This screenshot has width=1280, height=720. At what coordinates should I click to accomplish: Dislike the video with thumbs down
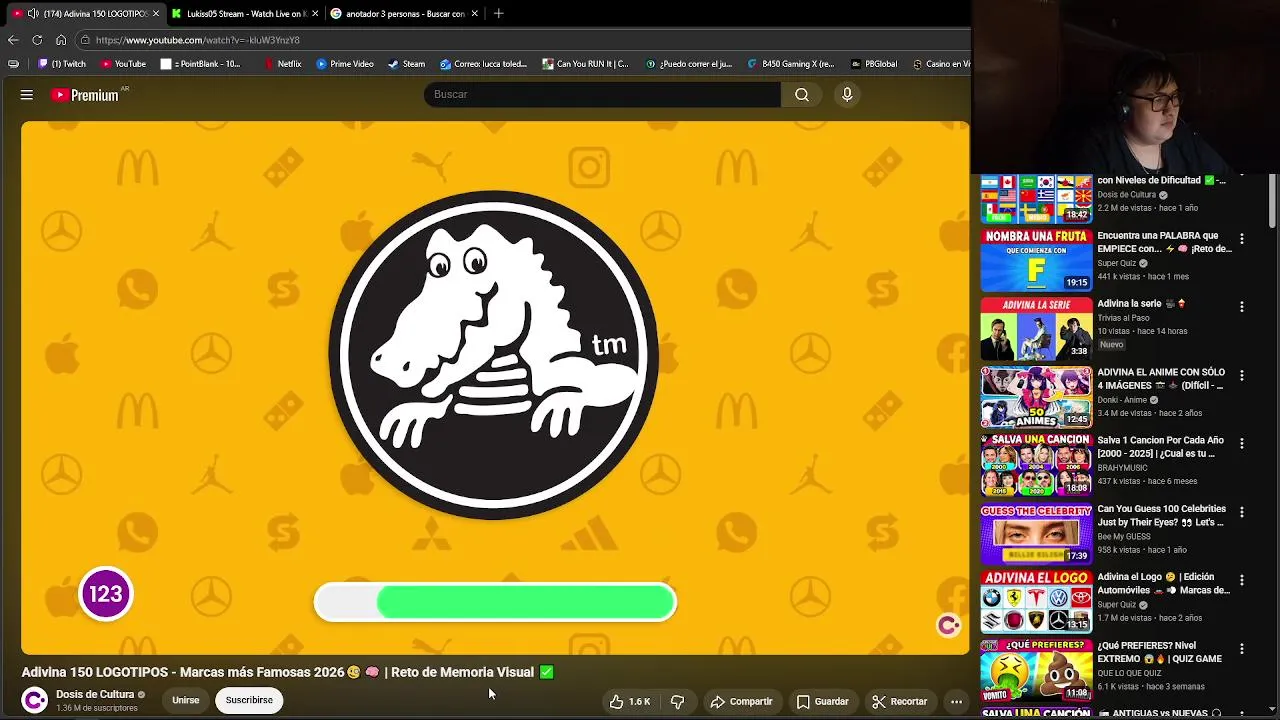coord(677,701)
